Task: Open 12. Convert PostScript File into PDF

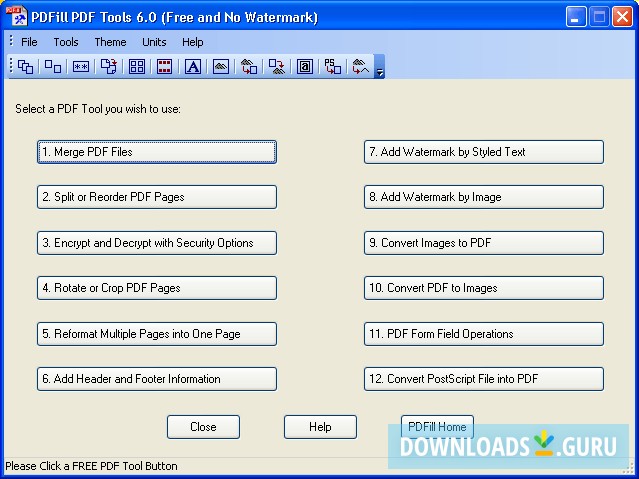Action: (x=484, y=379)
